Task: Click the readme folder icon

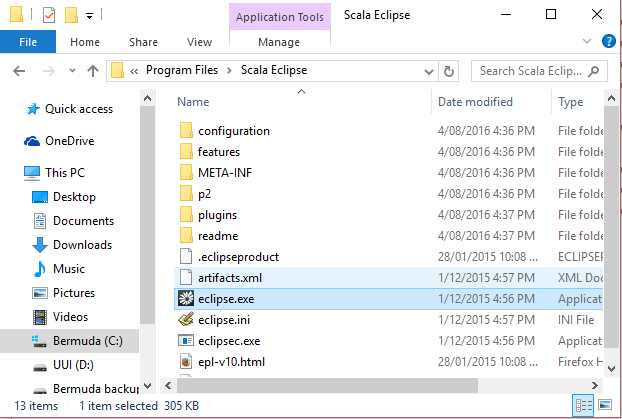Action: 186,236
